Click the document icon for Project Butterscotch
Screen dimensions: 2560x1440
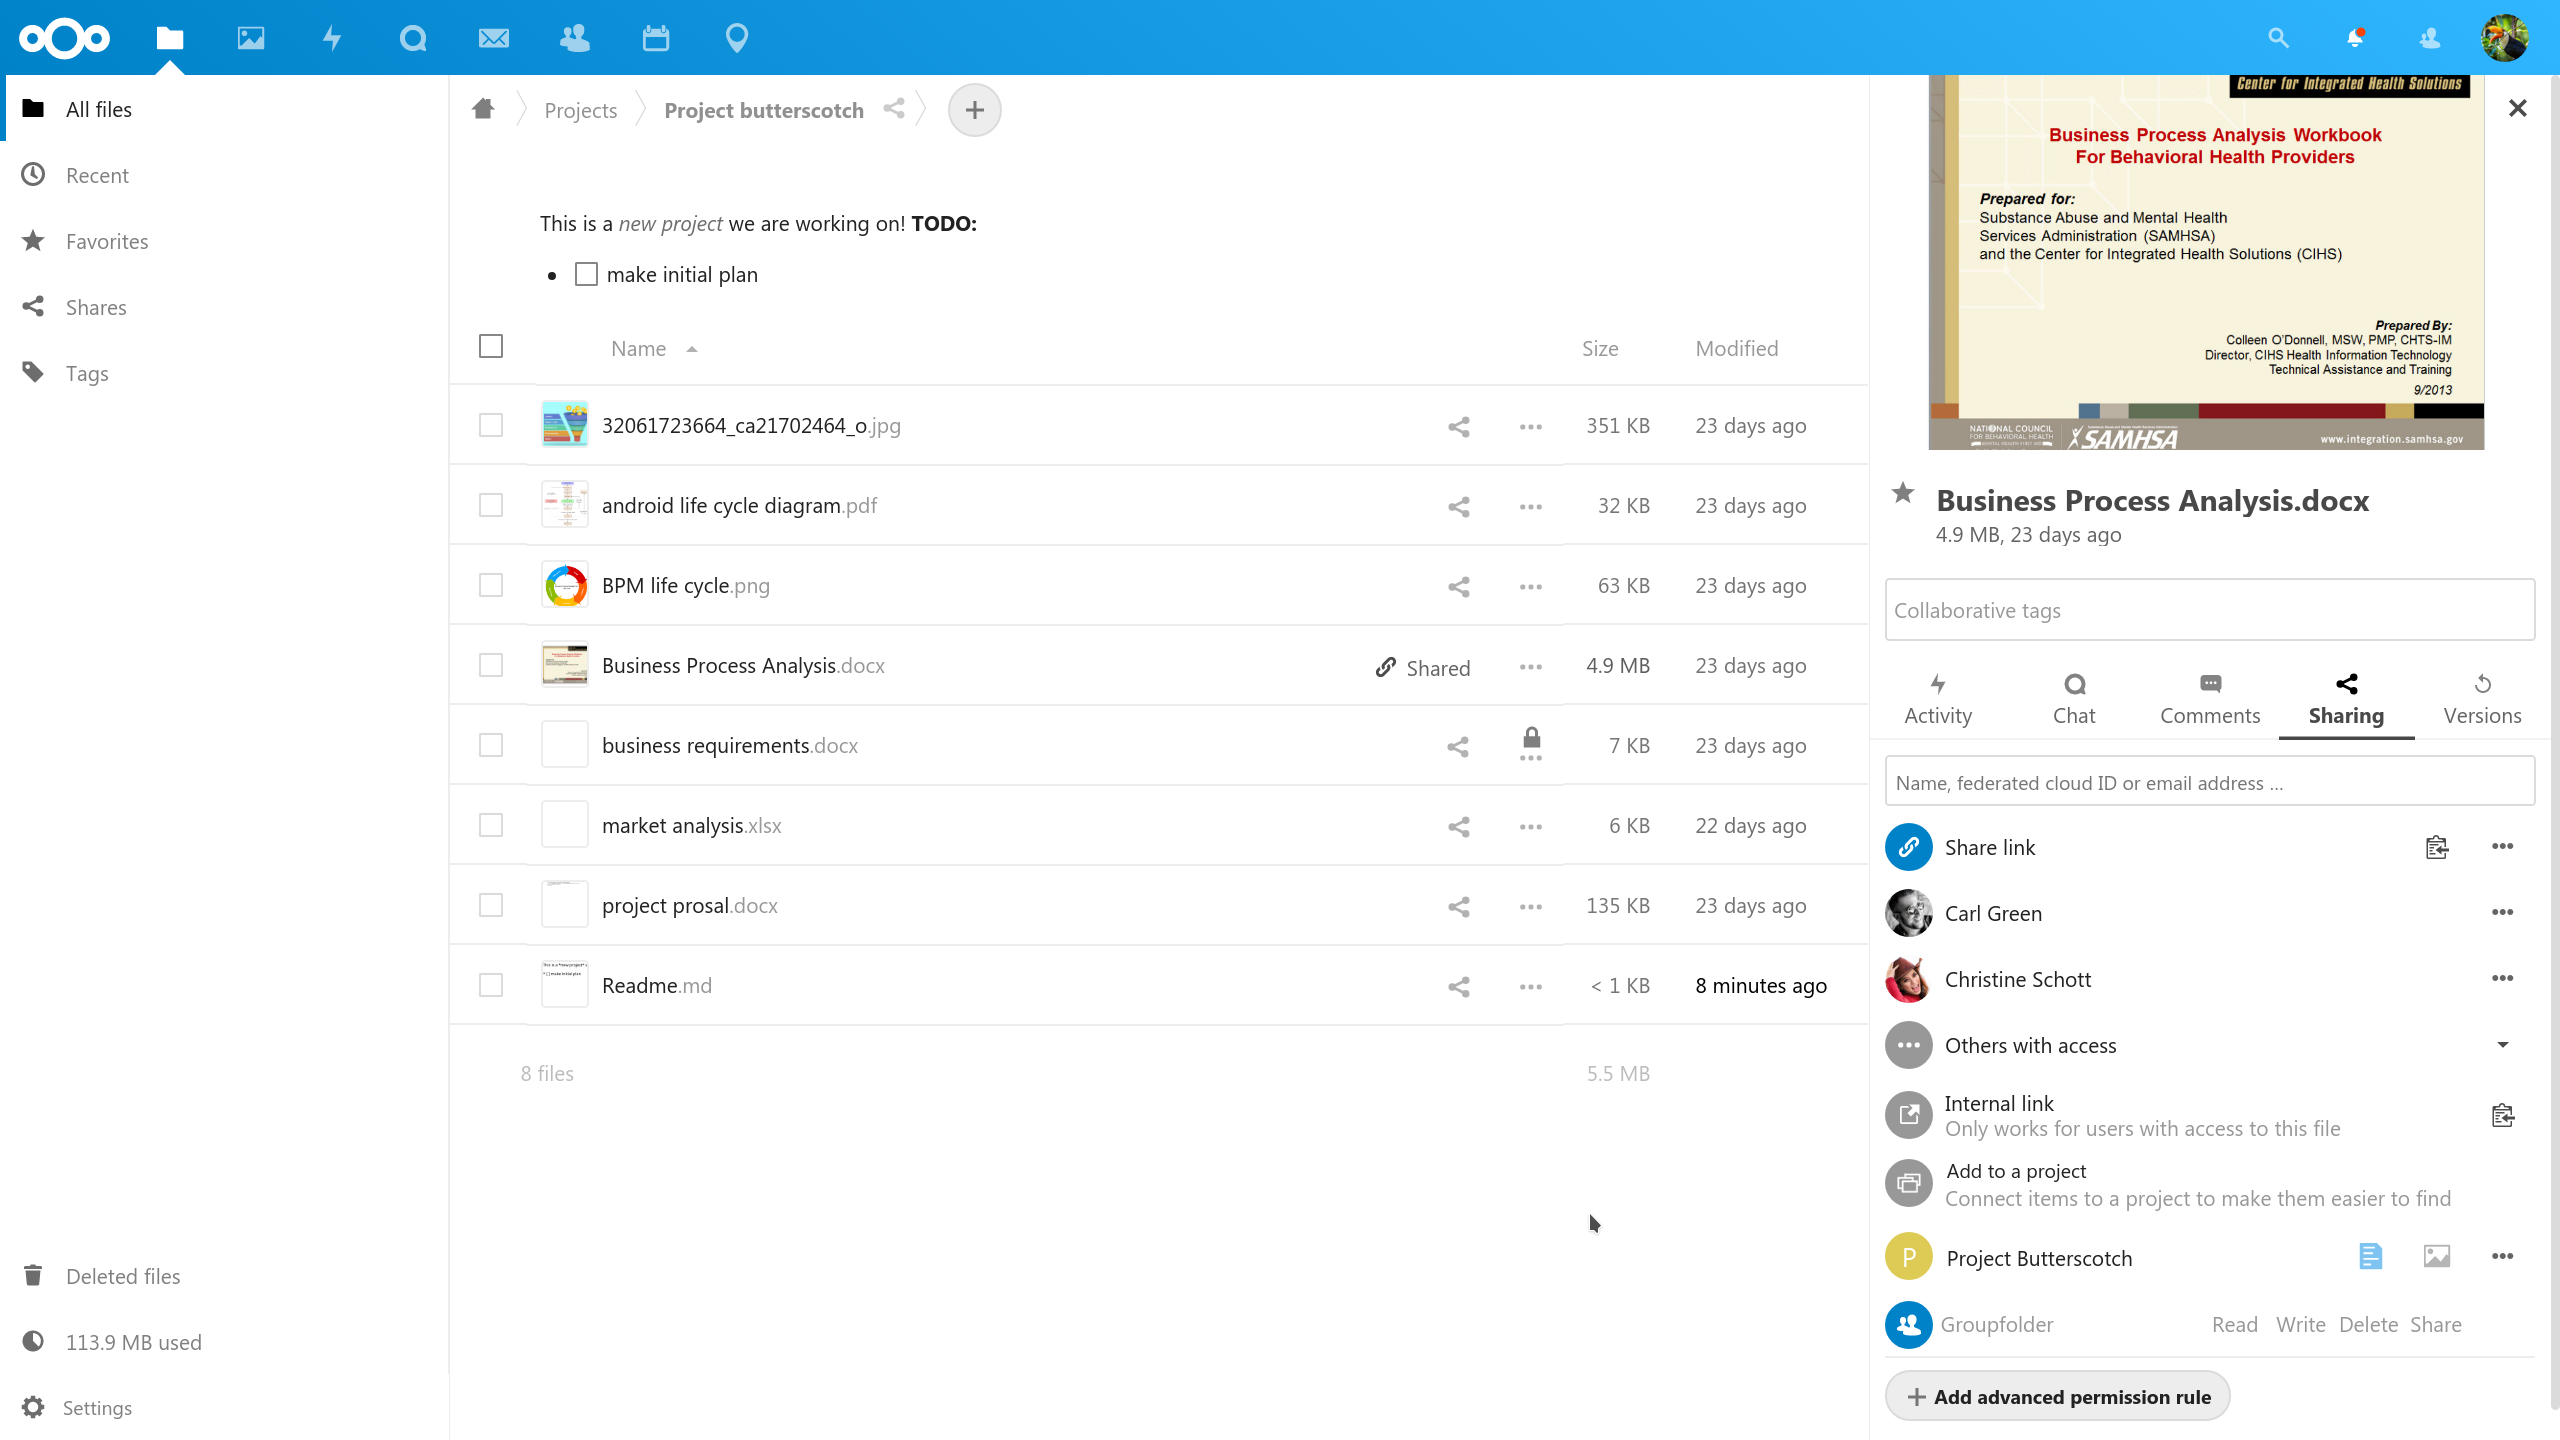pos(2370,1256)
